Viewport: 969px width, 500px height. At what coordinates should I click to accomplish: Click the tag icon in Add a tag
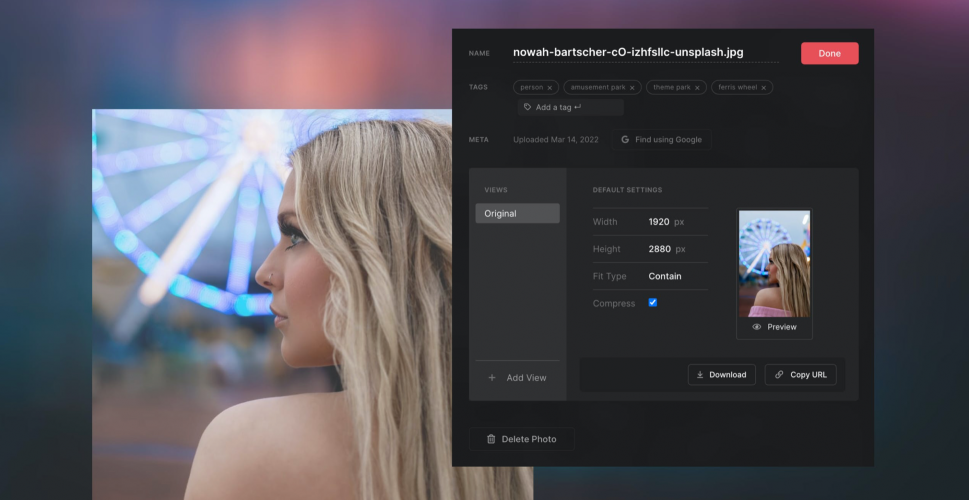(x=527, y=107)
